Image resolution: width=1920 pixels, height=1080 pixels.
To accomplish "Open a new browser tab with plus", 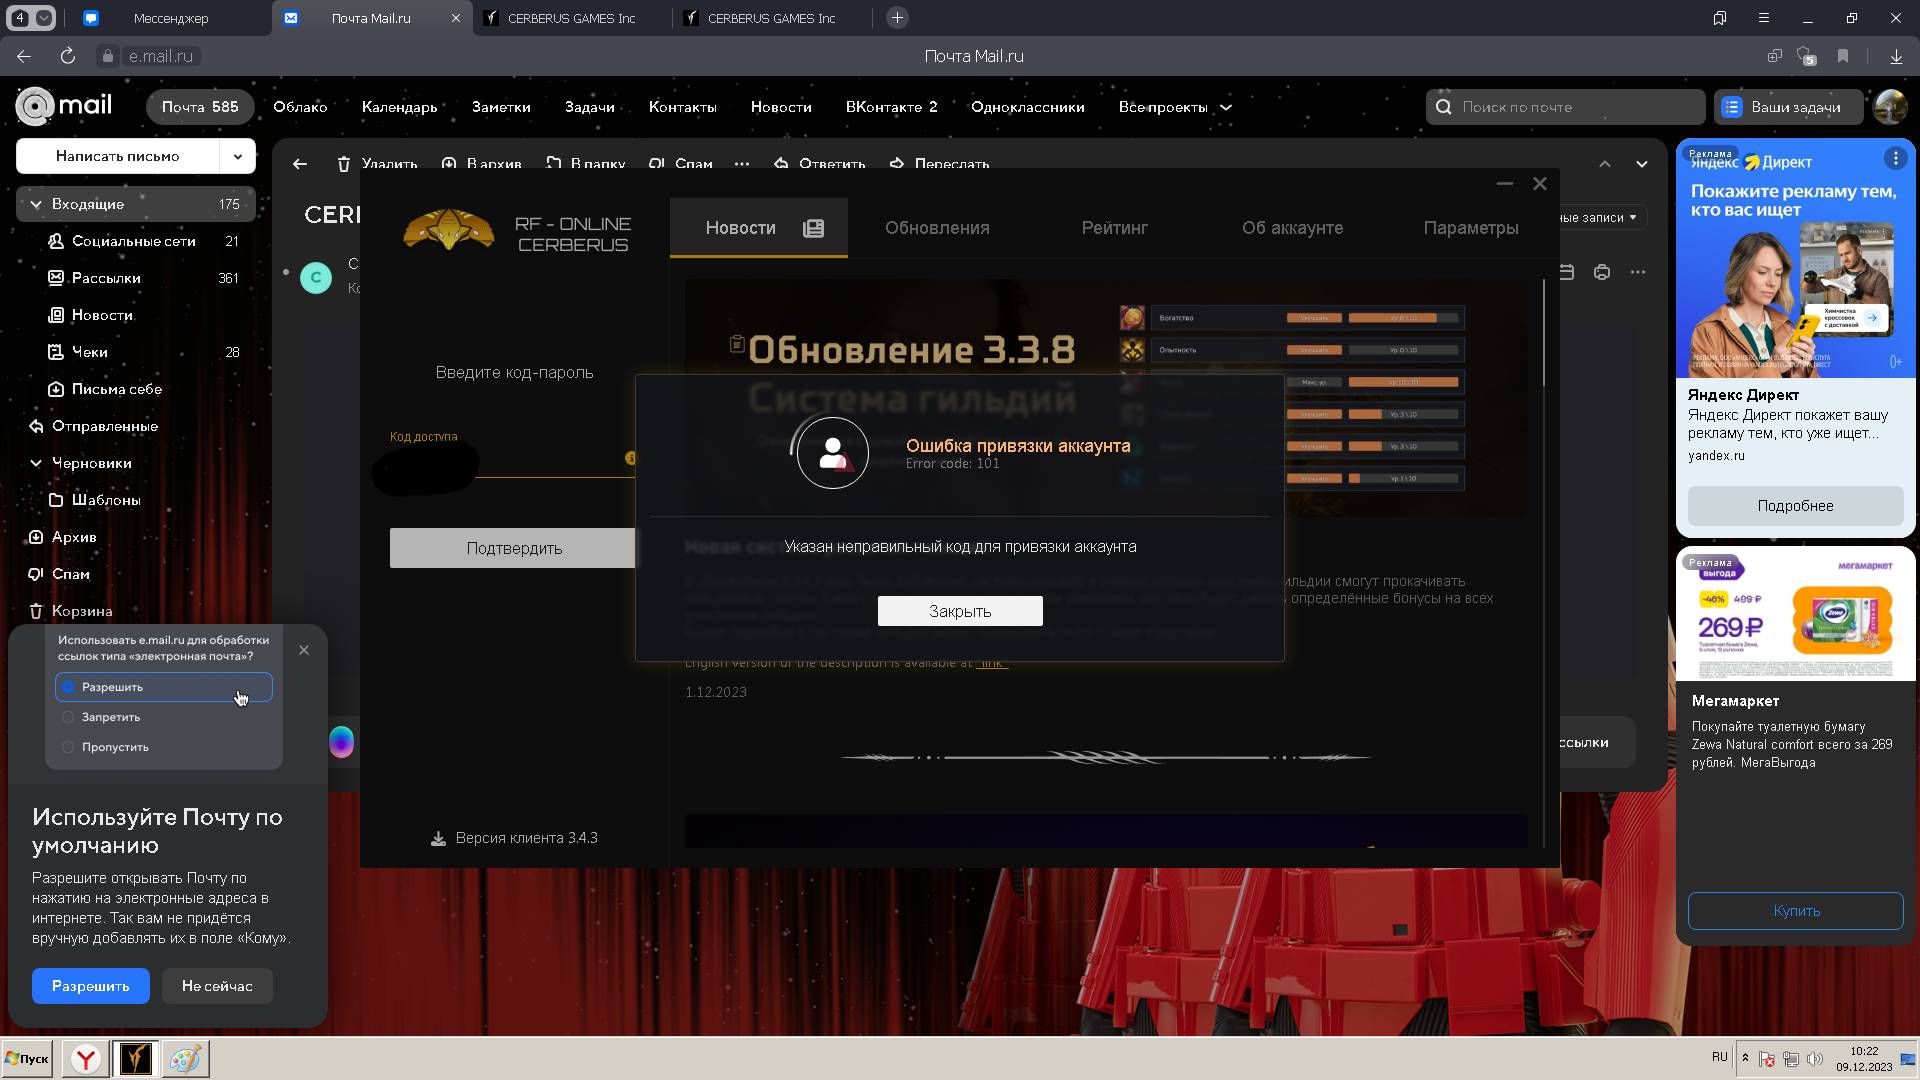I will pos(897,18).
